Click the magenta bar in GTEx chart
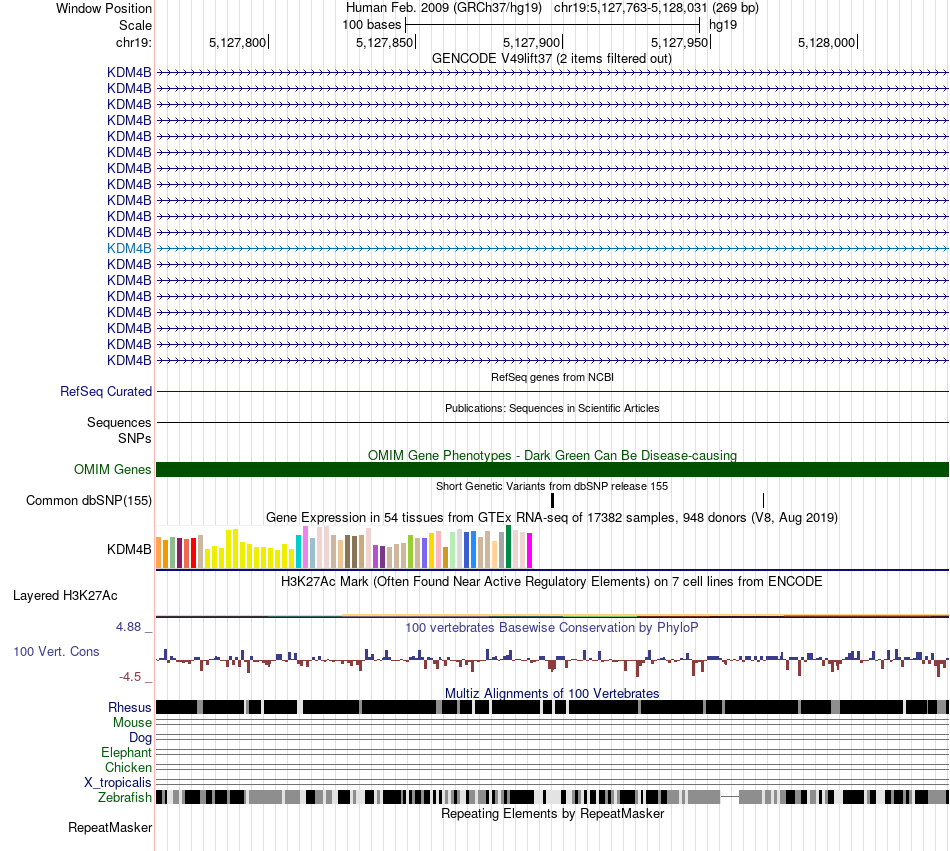 click(x=530, y=551)
